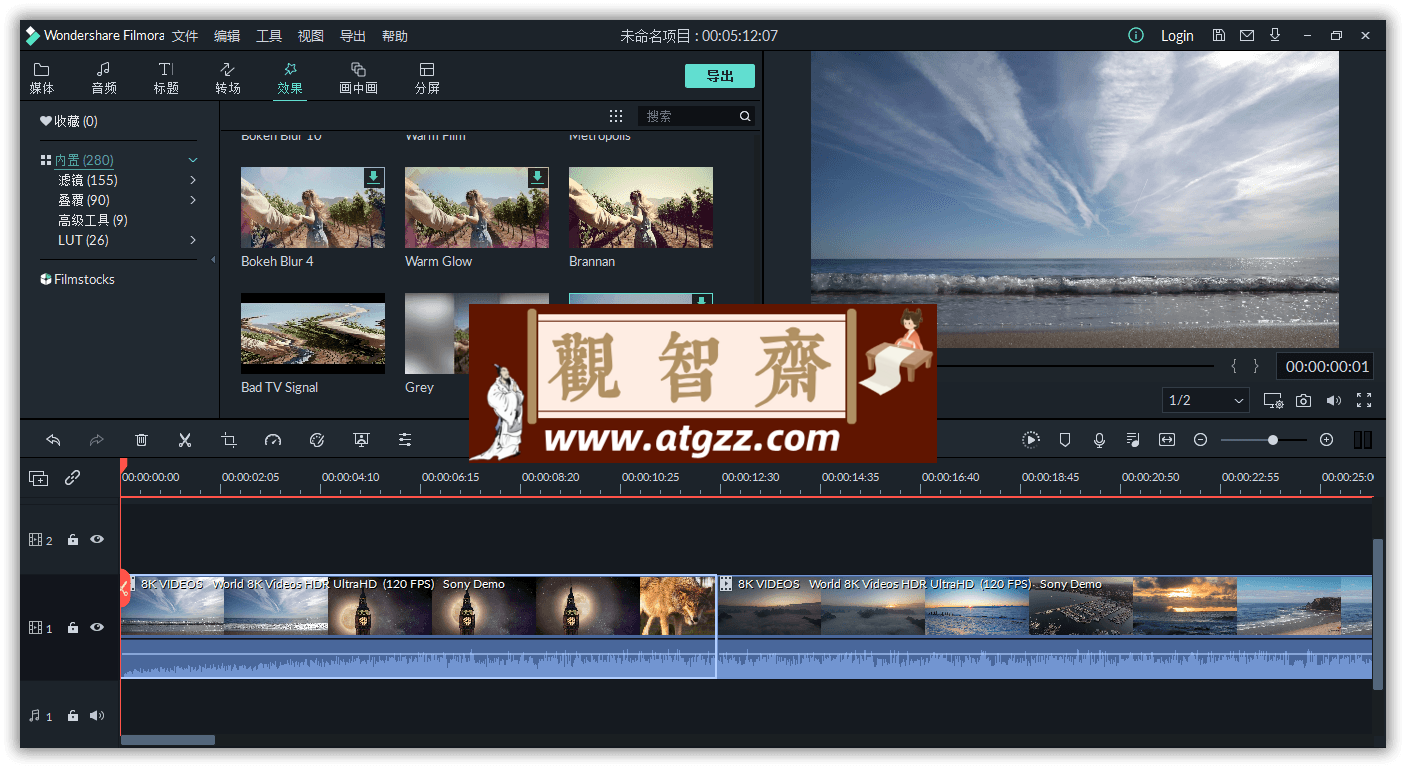The image size is (1406, 768).
Task: Collapse the category sidebar with arrow handle
Action: click(x=213, y=260)
